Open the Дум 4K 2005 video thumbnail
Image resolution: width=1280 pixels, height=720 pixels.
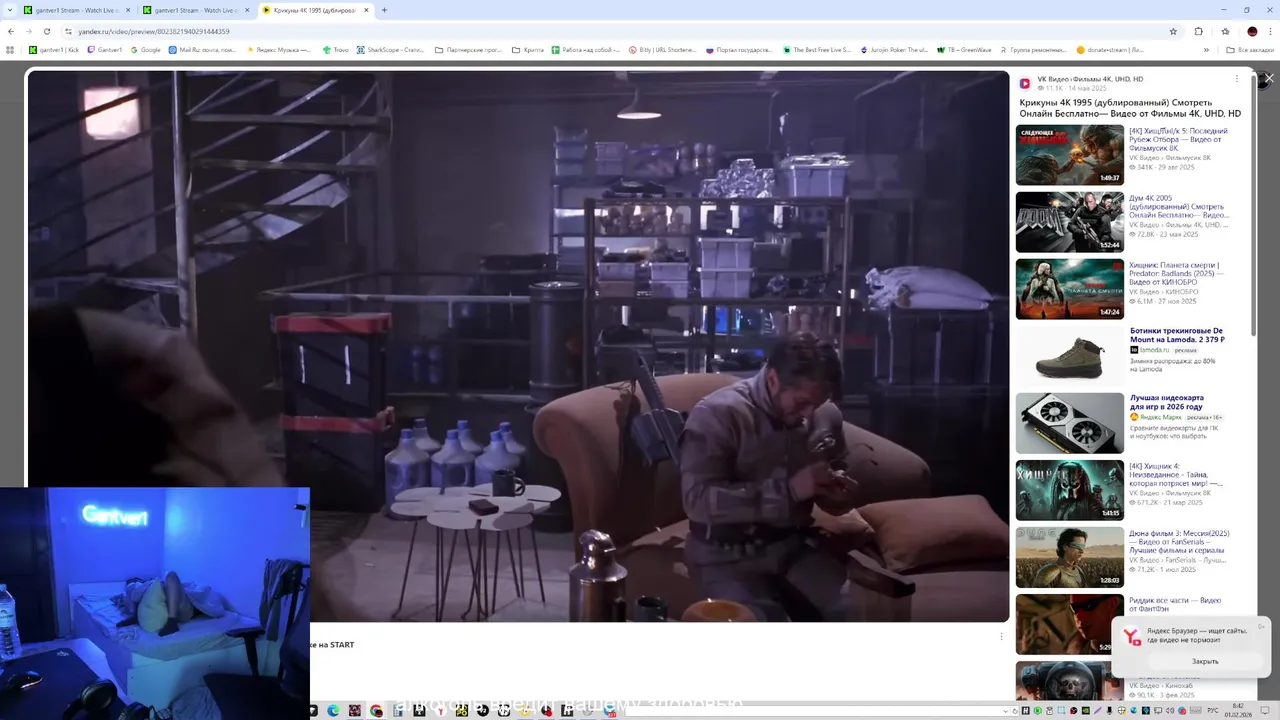coord(1070,222)
